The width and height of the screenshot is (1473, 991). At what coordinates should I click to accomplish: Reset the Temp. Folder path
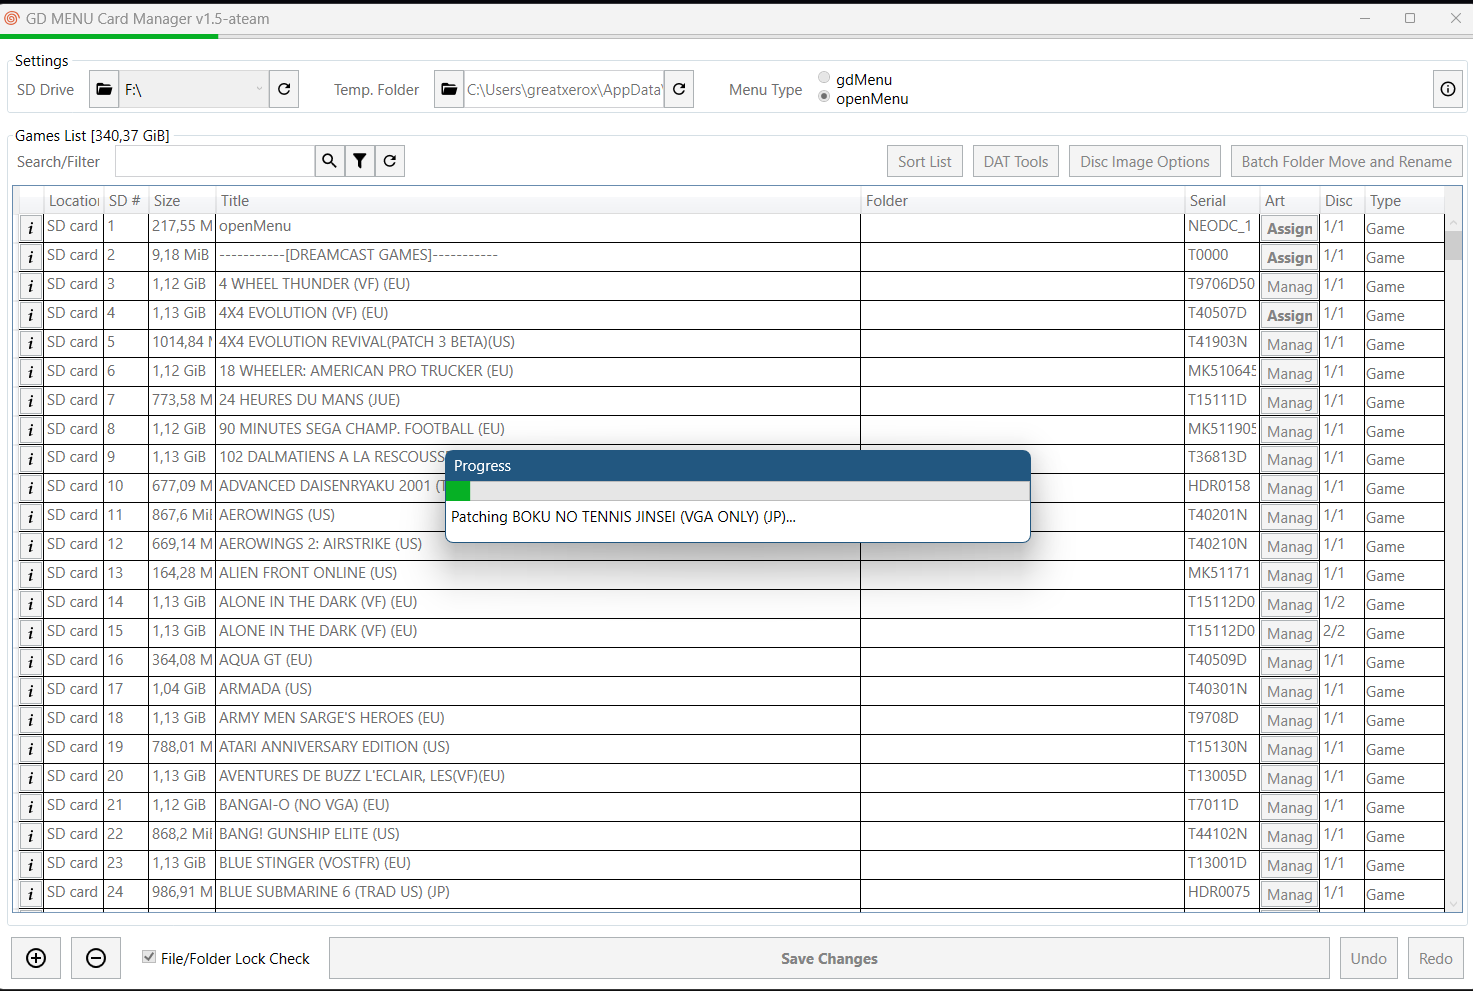679,90
